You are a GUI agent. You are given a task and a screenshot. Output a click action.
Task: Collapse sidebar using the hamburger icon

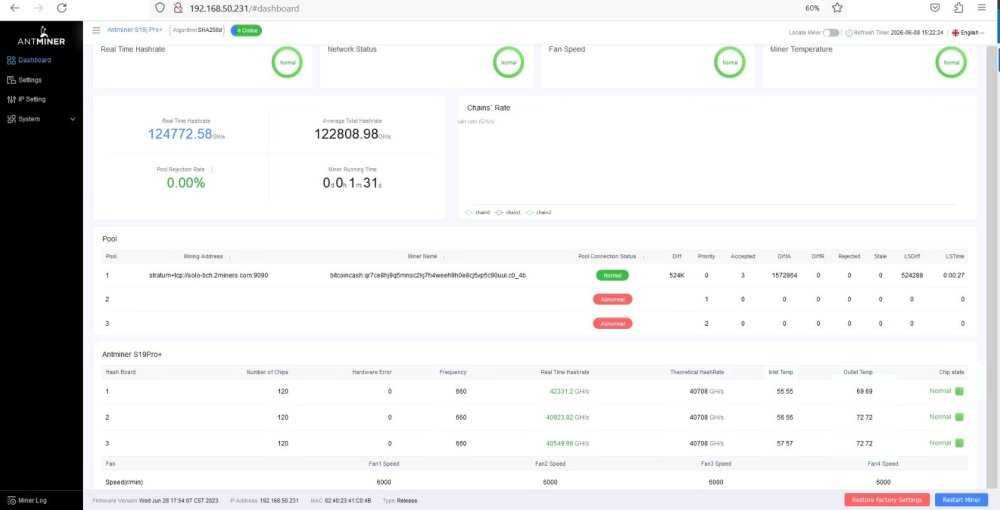(96, 30)
